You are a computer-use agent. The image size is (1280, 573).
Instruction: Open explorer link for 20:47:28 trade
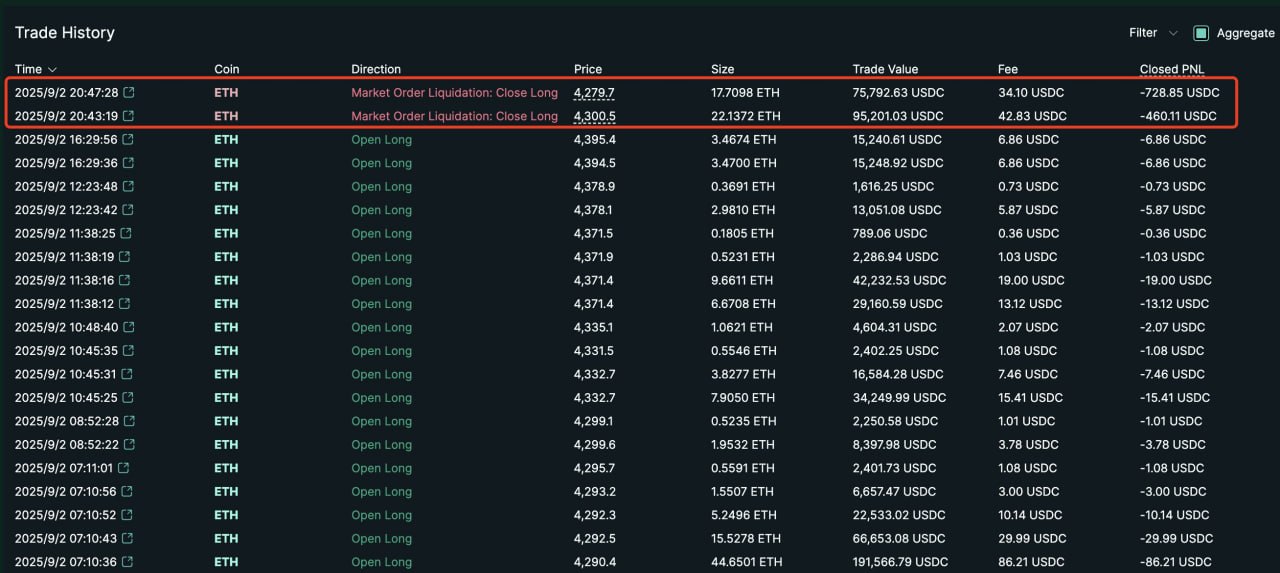click(128, 93)
